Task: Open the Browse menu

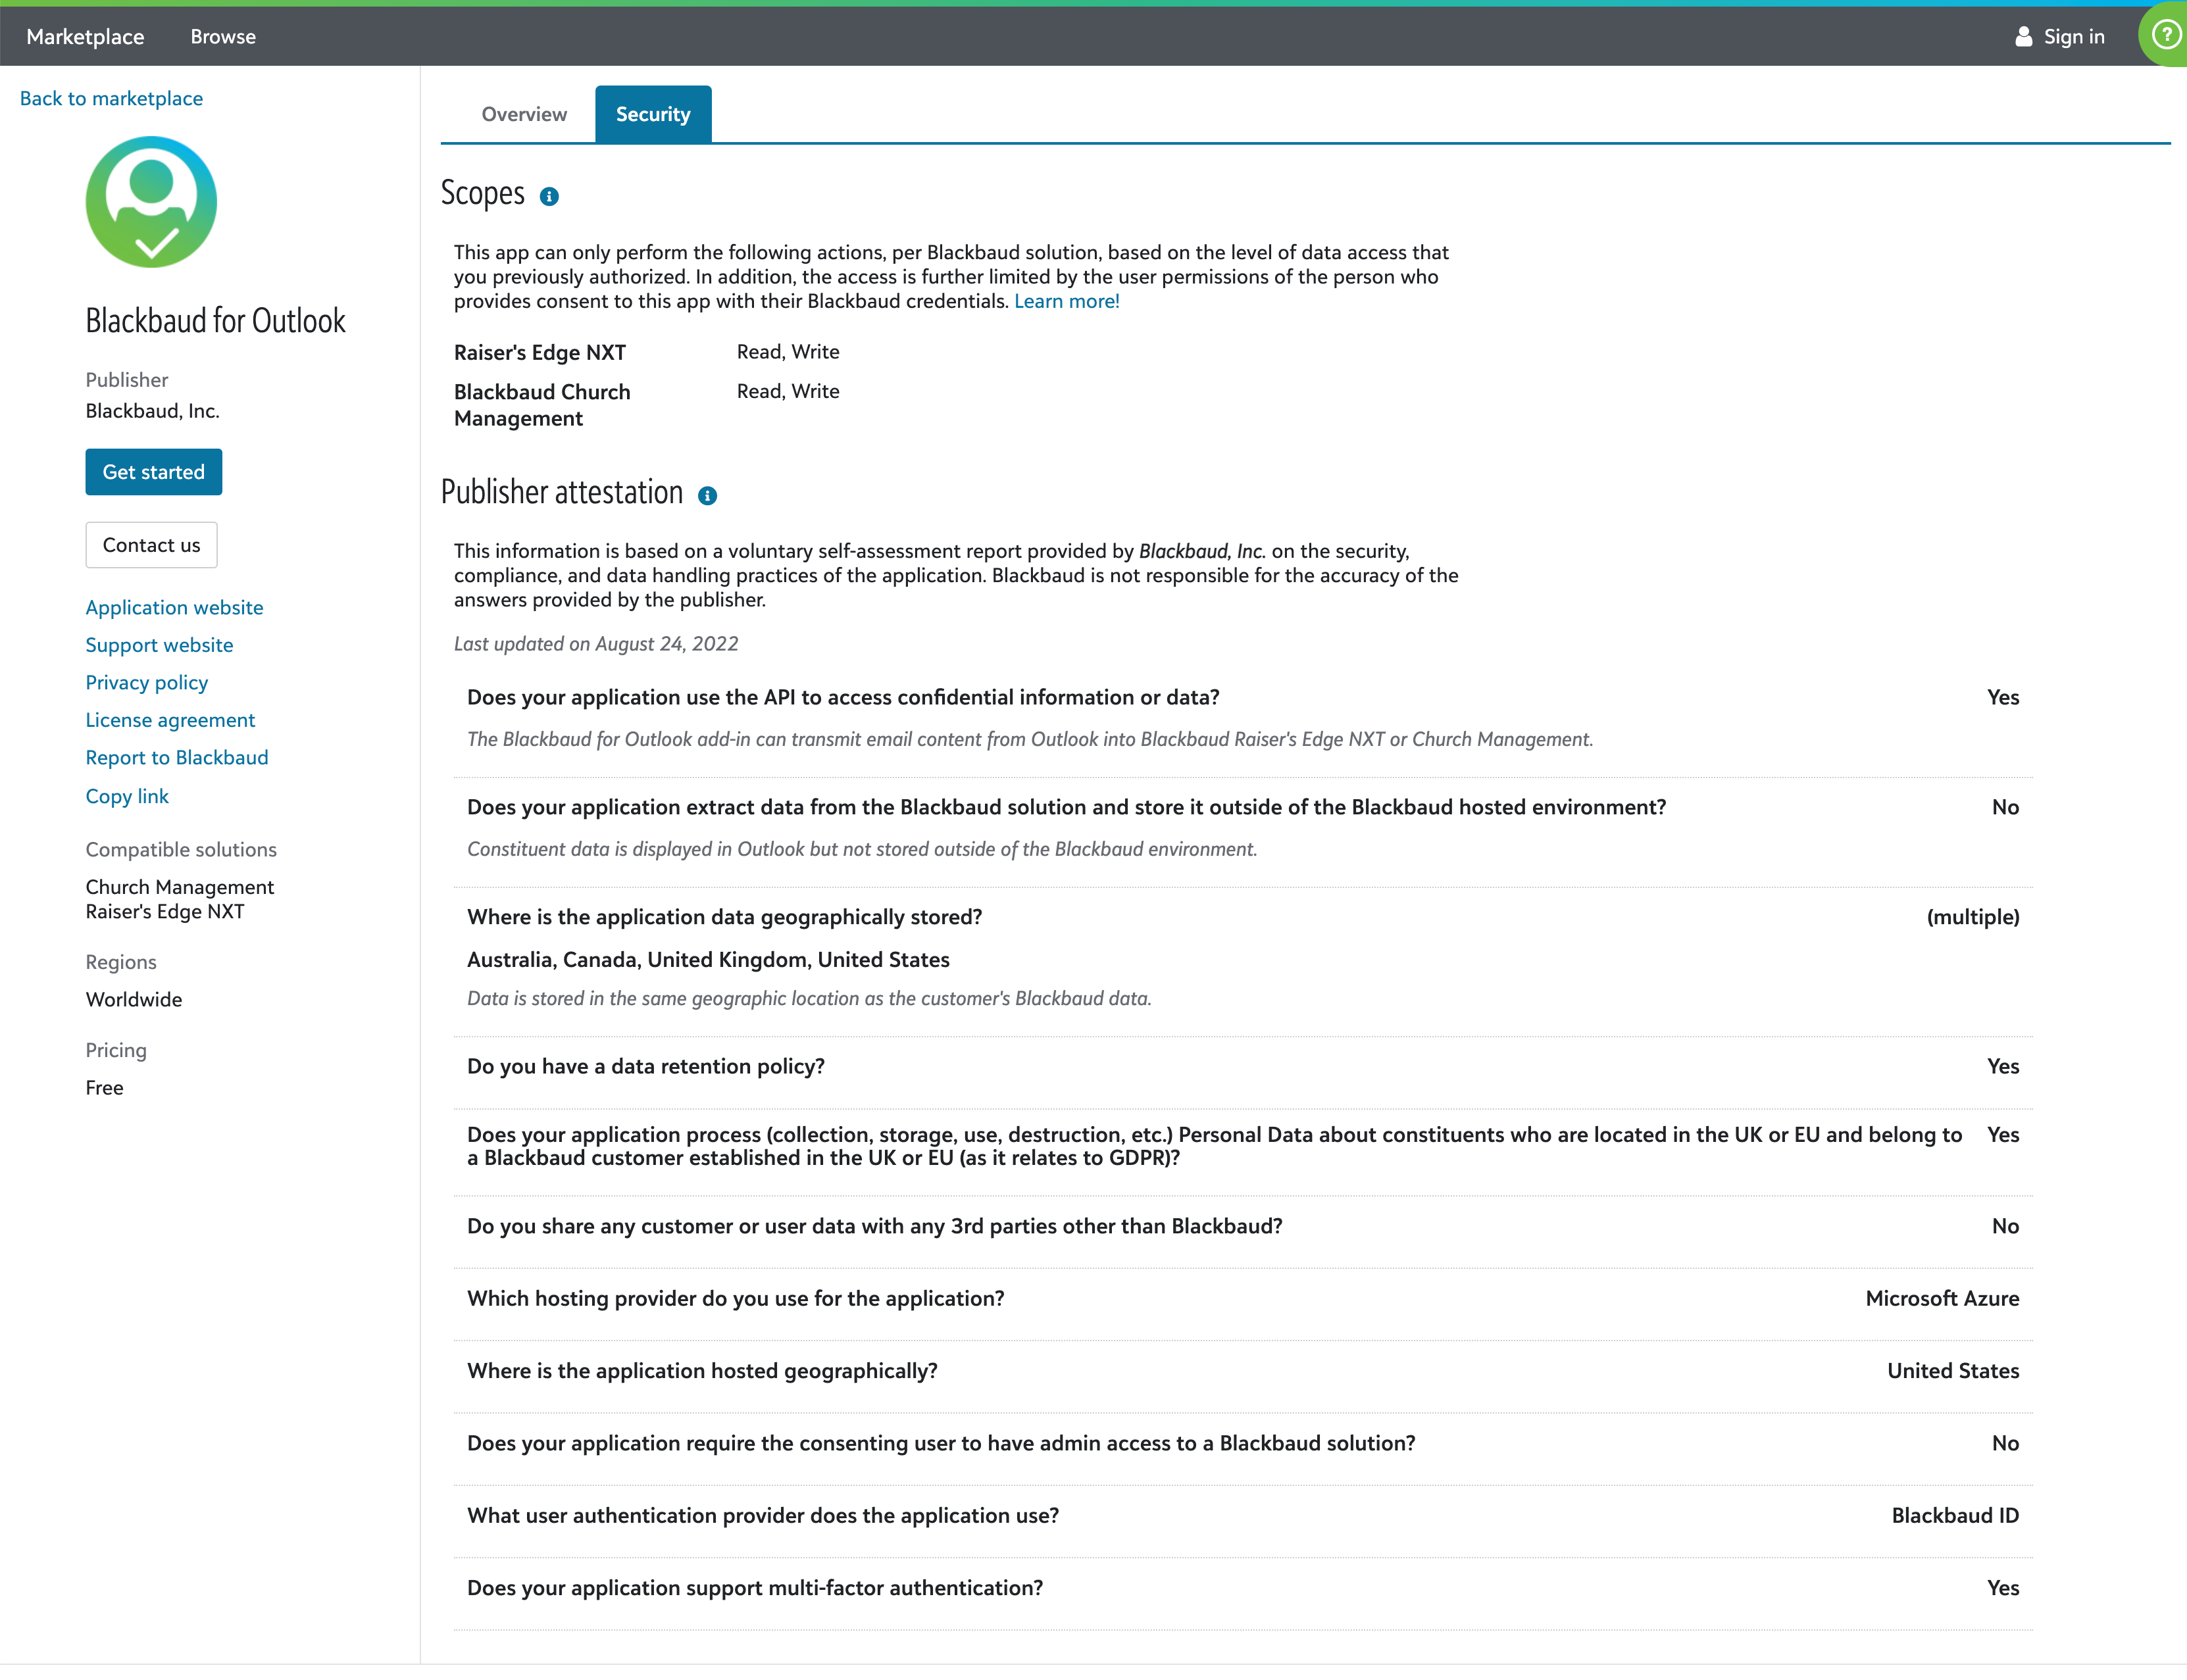Action: coord(223,37)
